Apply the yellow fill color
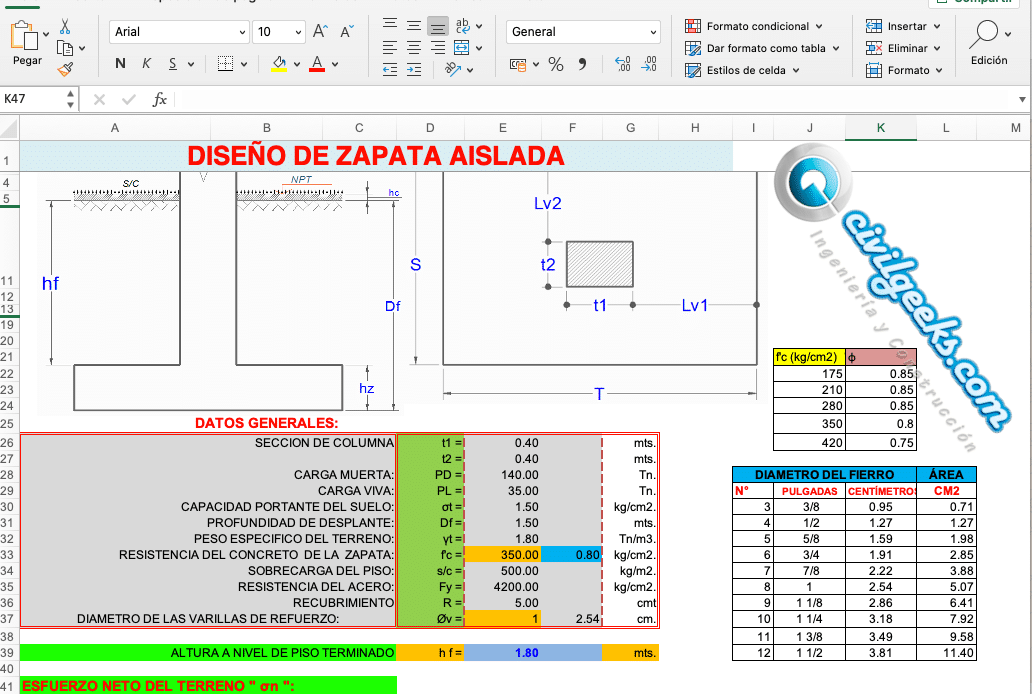The height and width of the screenshot is (694, 1032). click(x=279, y=64)
